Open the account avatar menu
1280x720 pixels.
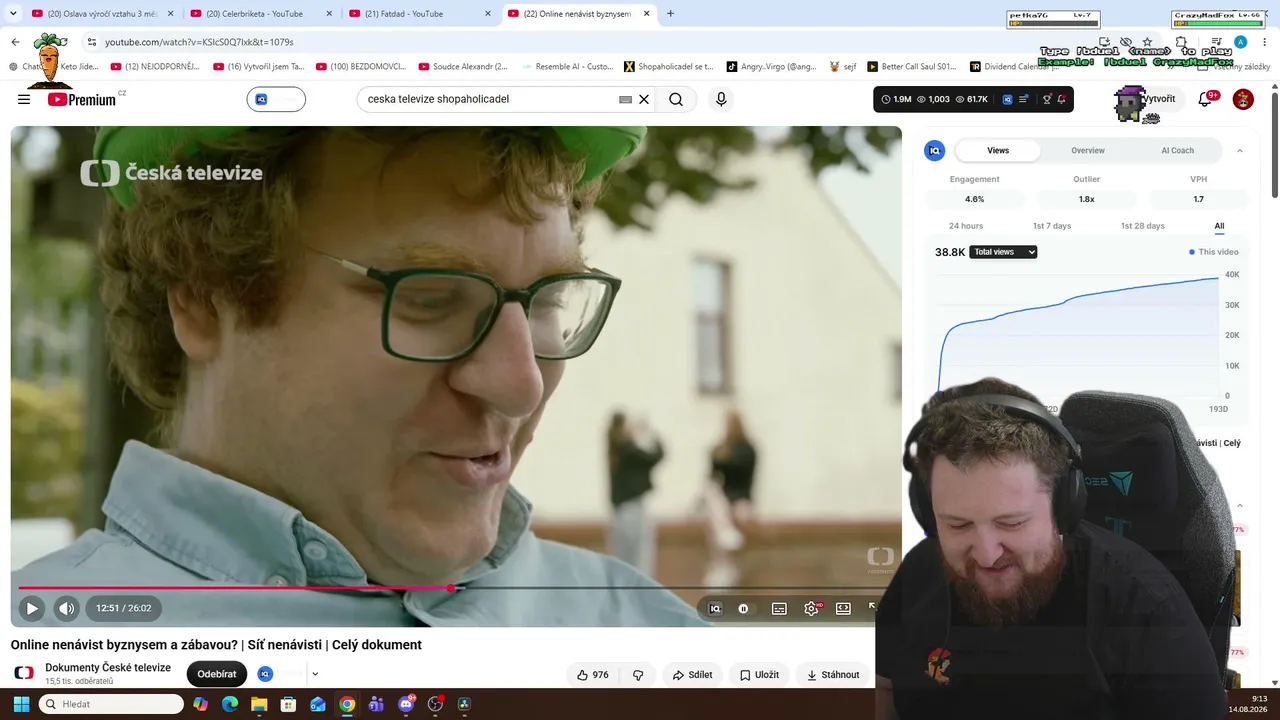tap(1243, 99)
